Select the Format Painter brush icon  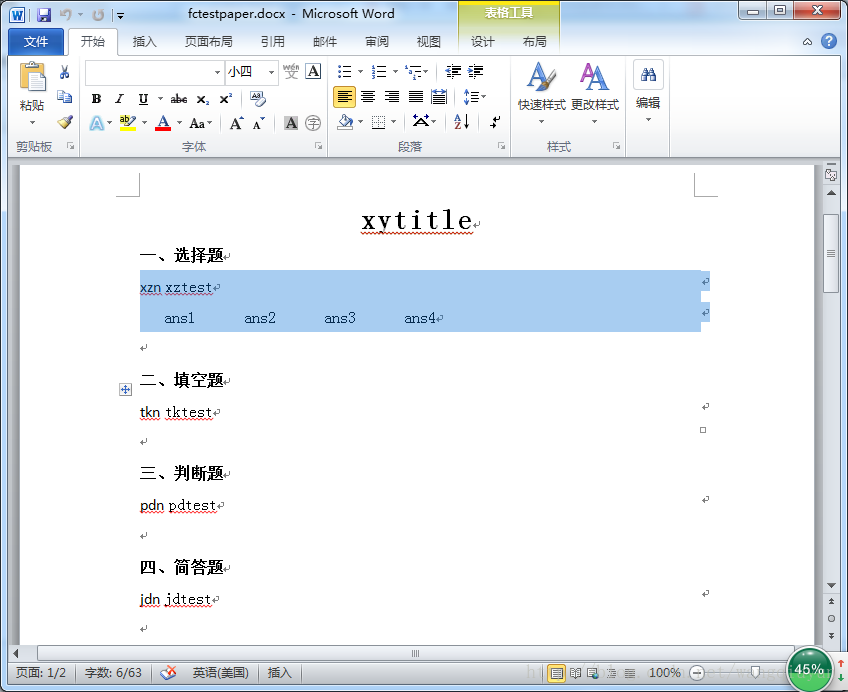click(65, 122)
